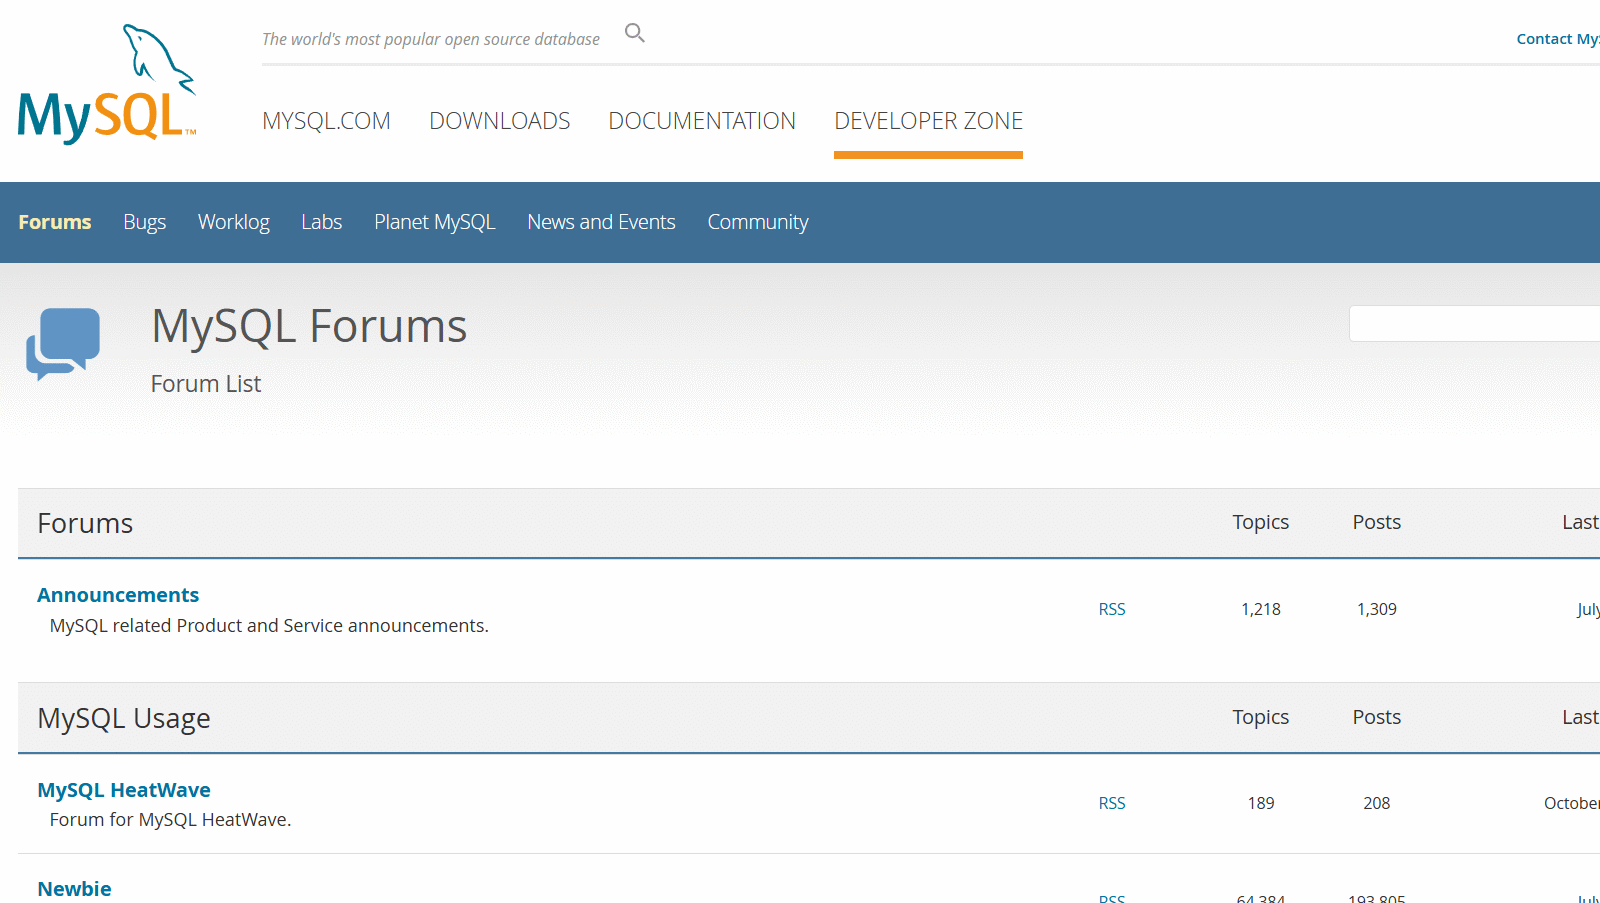Open Forums in the blue navigation bar
1600x903 pixels.
(55, 222)
